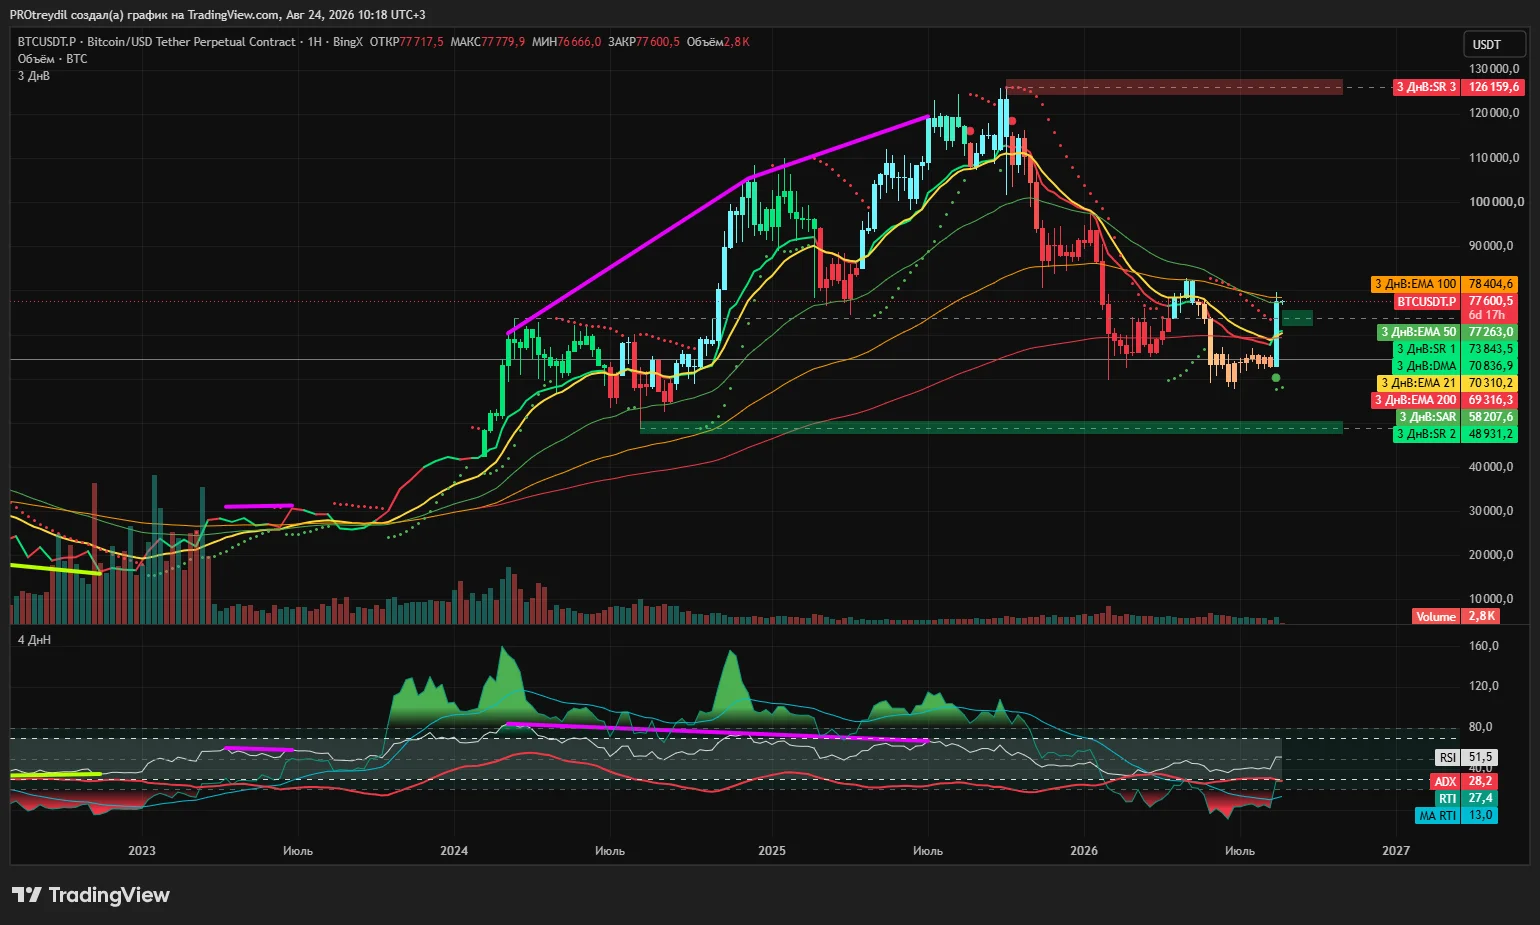Select the Объём · BTC volume legend

pos(52,59)
